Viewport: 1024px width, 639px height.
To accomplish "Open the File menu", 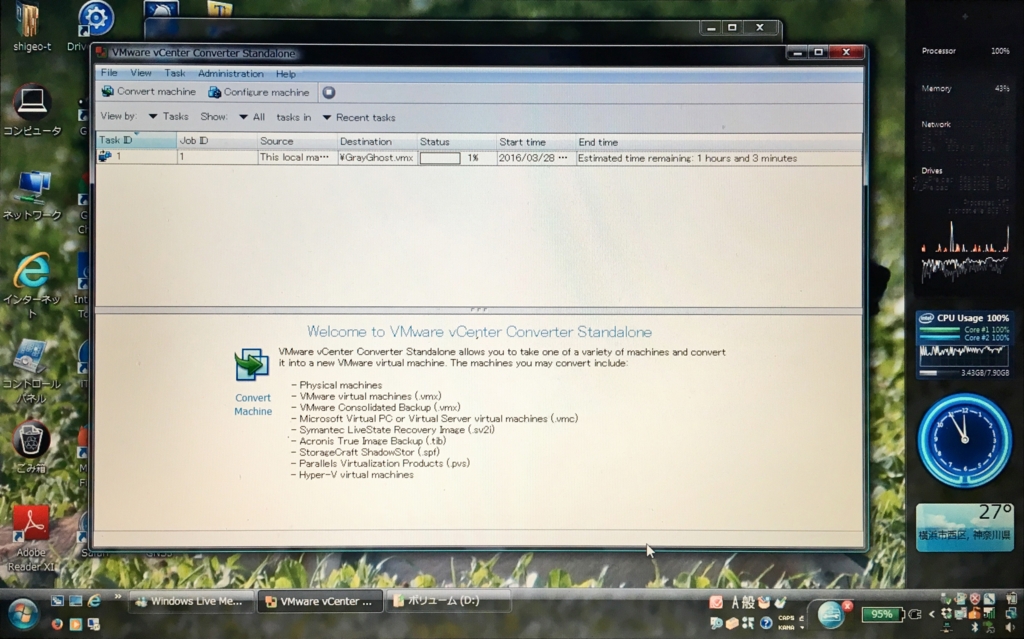I will [109, 73].
